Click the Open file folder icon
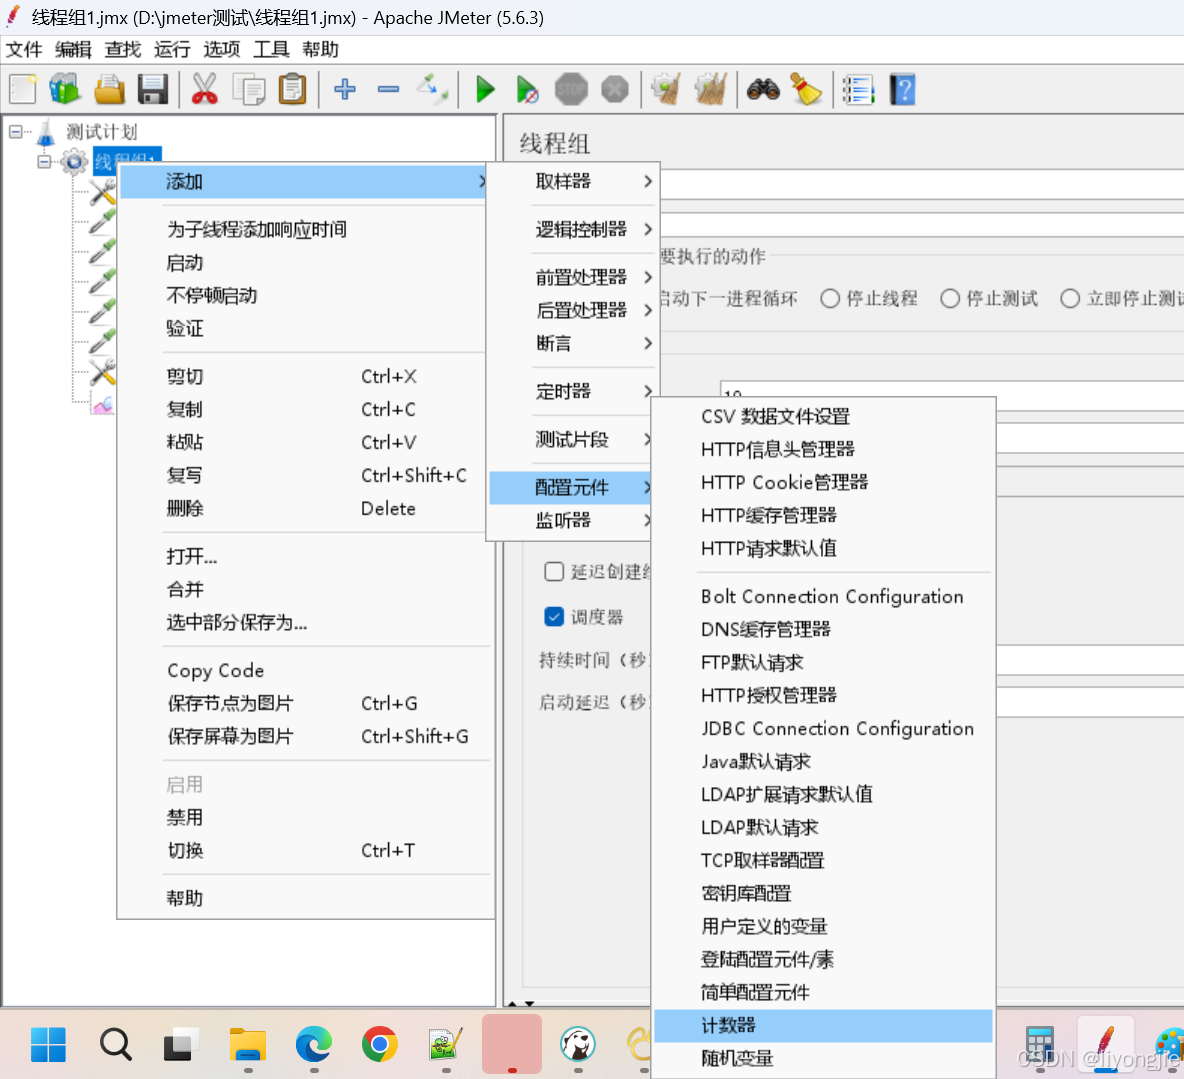Image resolution: width=1184 pixels, height=1079 pixels. click(109, 89)
